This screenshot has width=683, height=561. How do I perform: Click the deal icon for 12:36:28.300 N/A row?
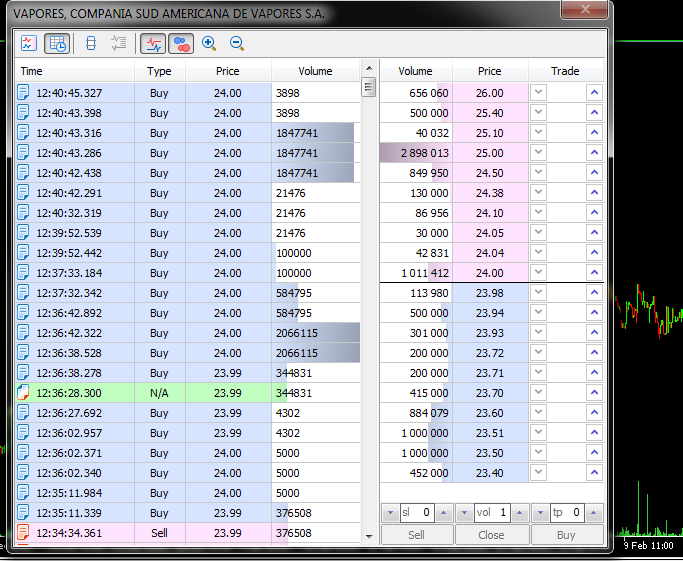[25, 393]
